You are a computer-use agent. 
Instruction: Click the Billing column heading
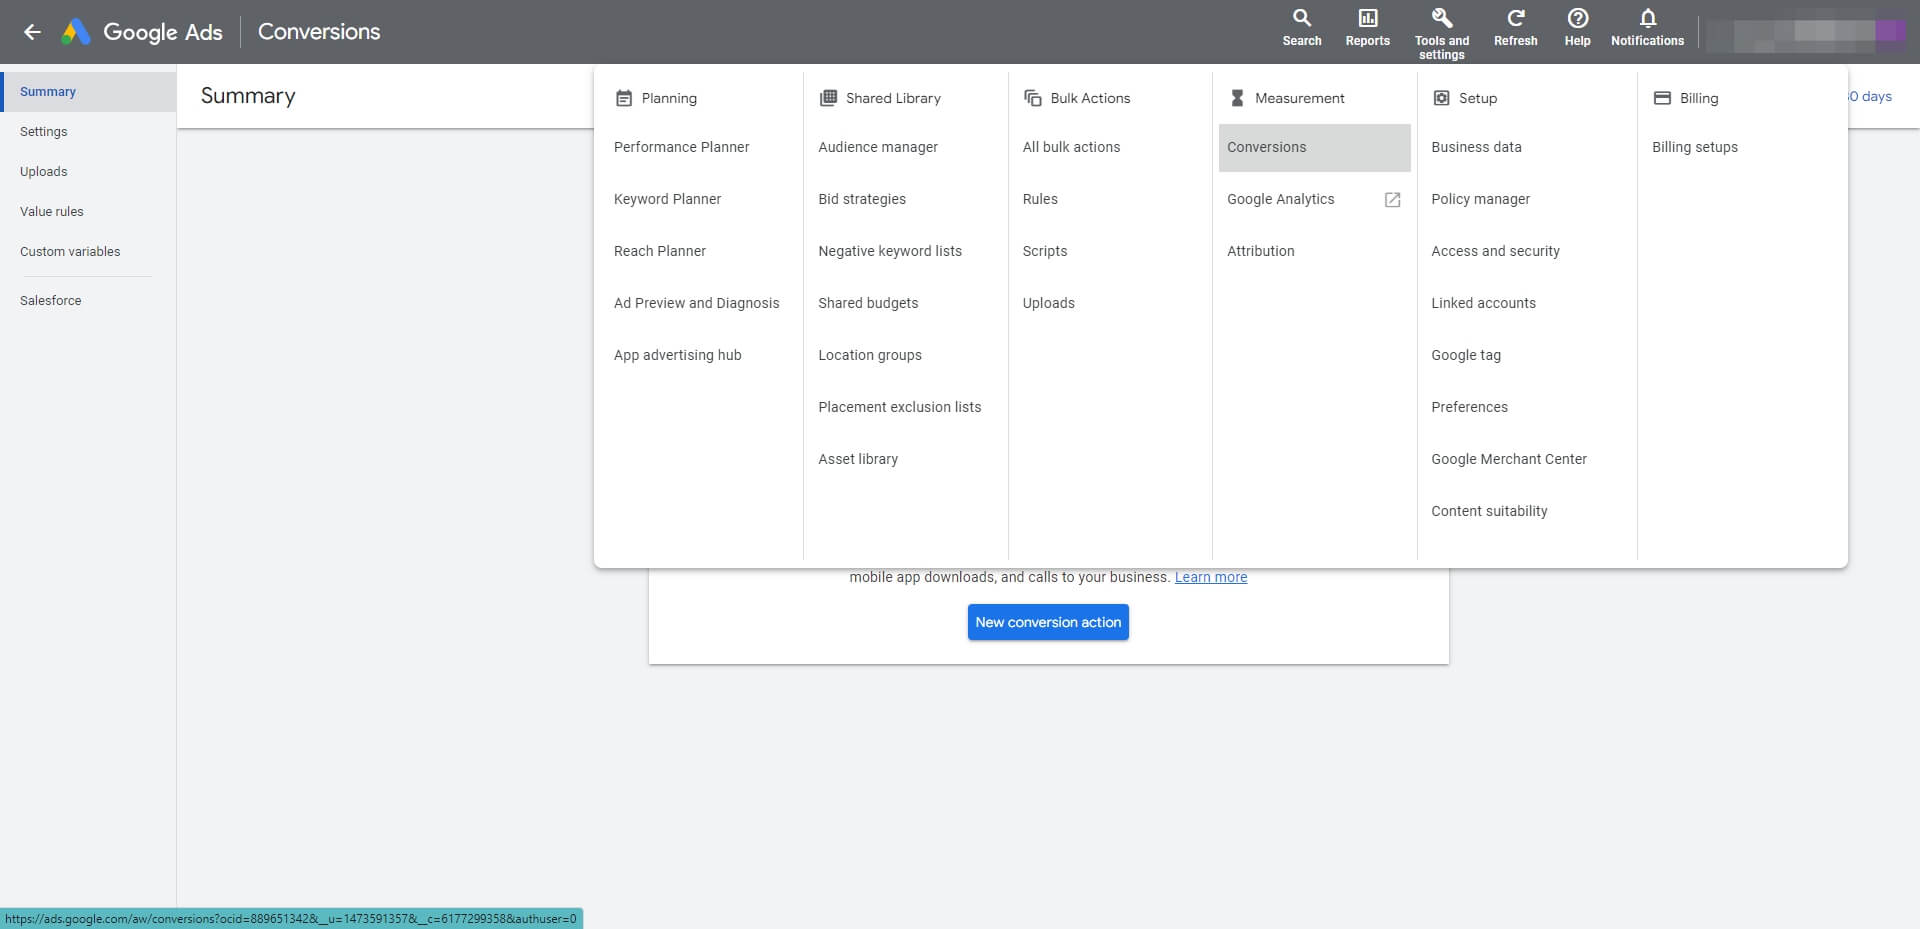tap(1699, 98)
